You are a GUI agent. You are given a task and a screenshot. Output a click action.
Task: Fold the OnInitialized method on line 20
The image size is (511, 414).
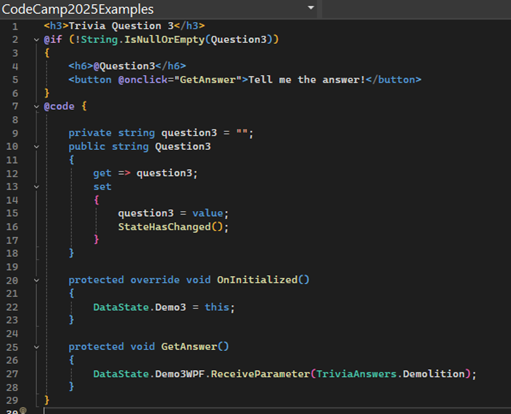click(36, 280)
